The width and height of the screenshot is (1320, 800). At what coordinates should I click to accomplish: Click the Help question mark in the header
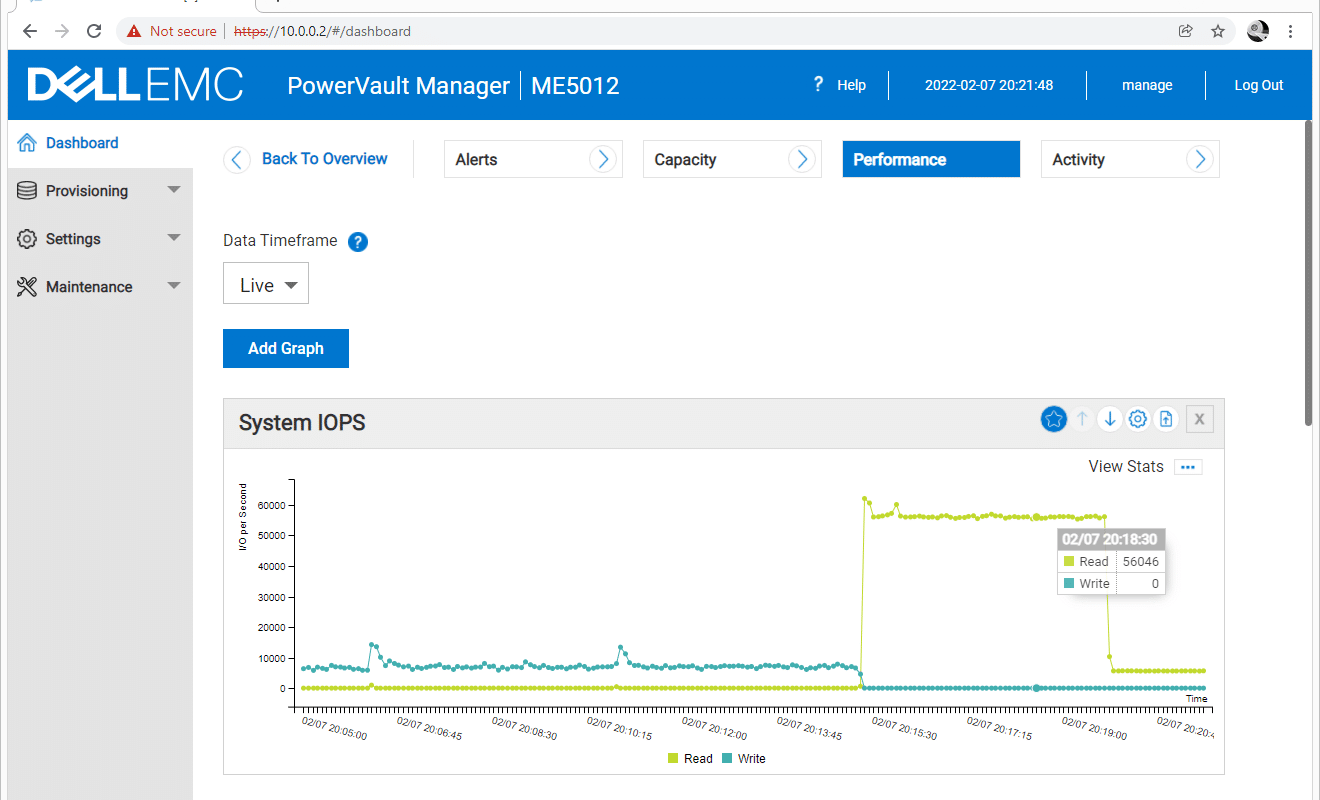pos(818,85)
